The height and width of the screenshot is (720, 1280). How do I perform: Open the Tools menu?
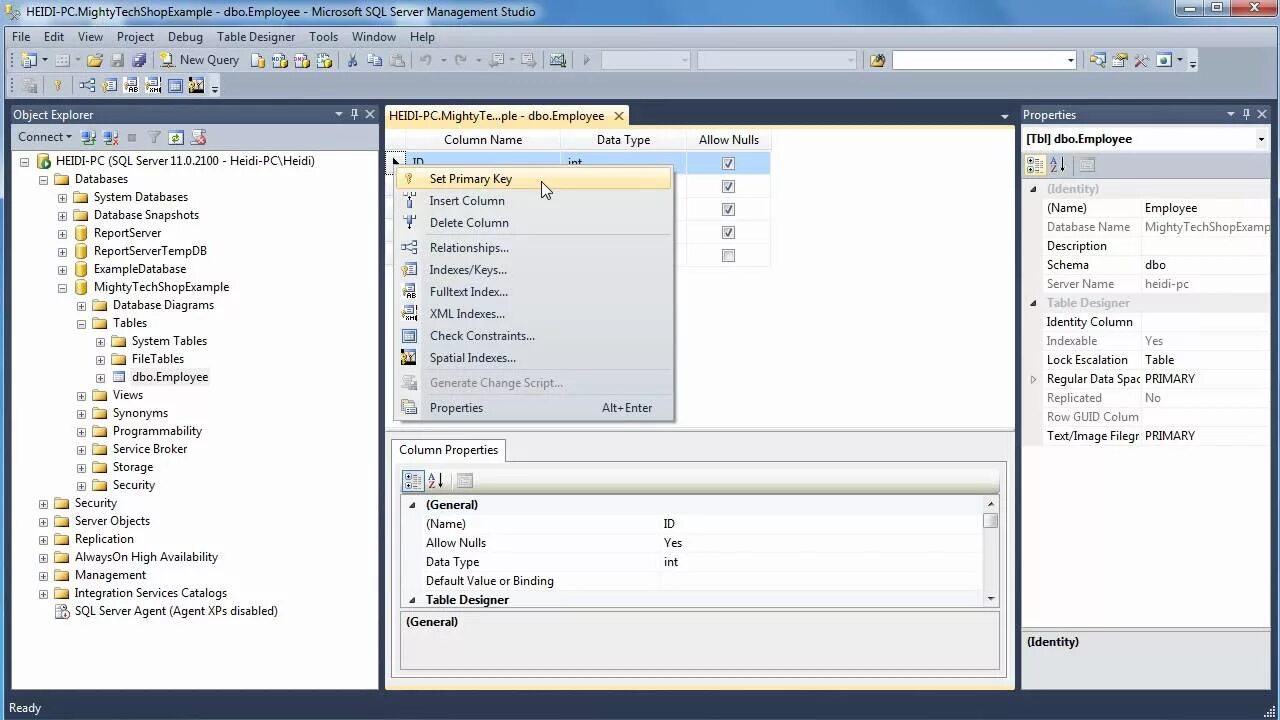[x=323, y=37]
